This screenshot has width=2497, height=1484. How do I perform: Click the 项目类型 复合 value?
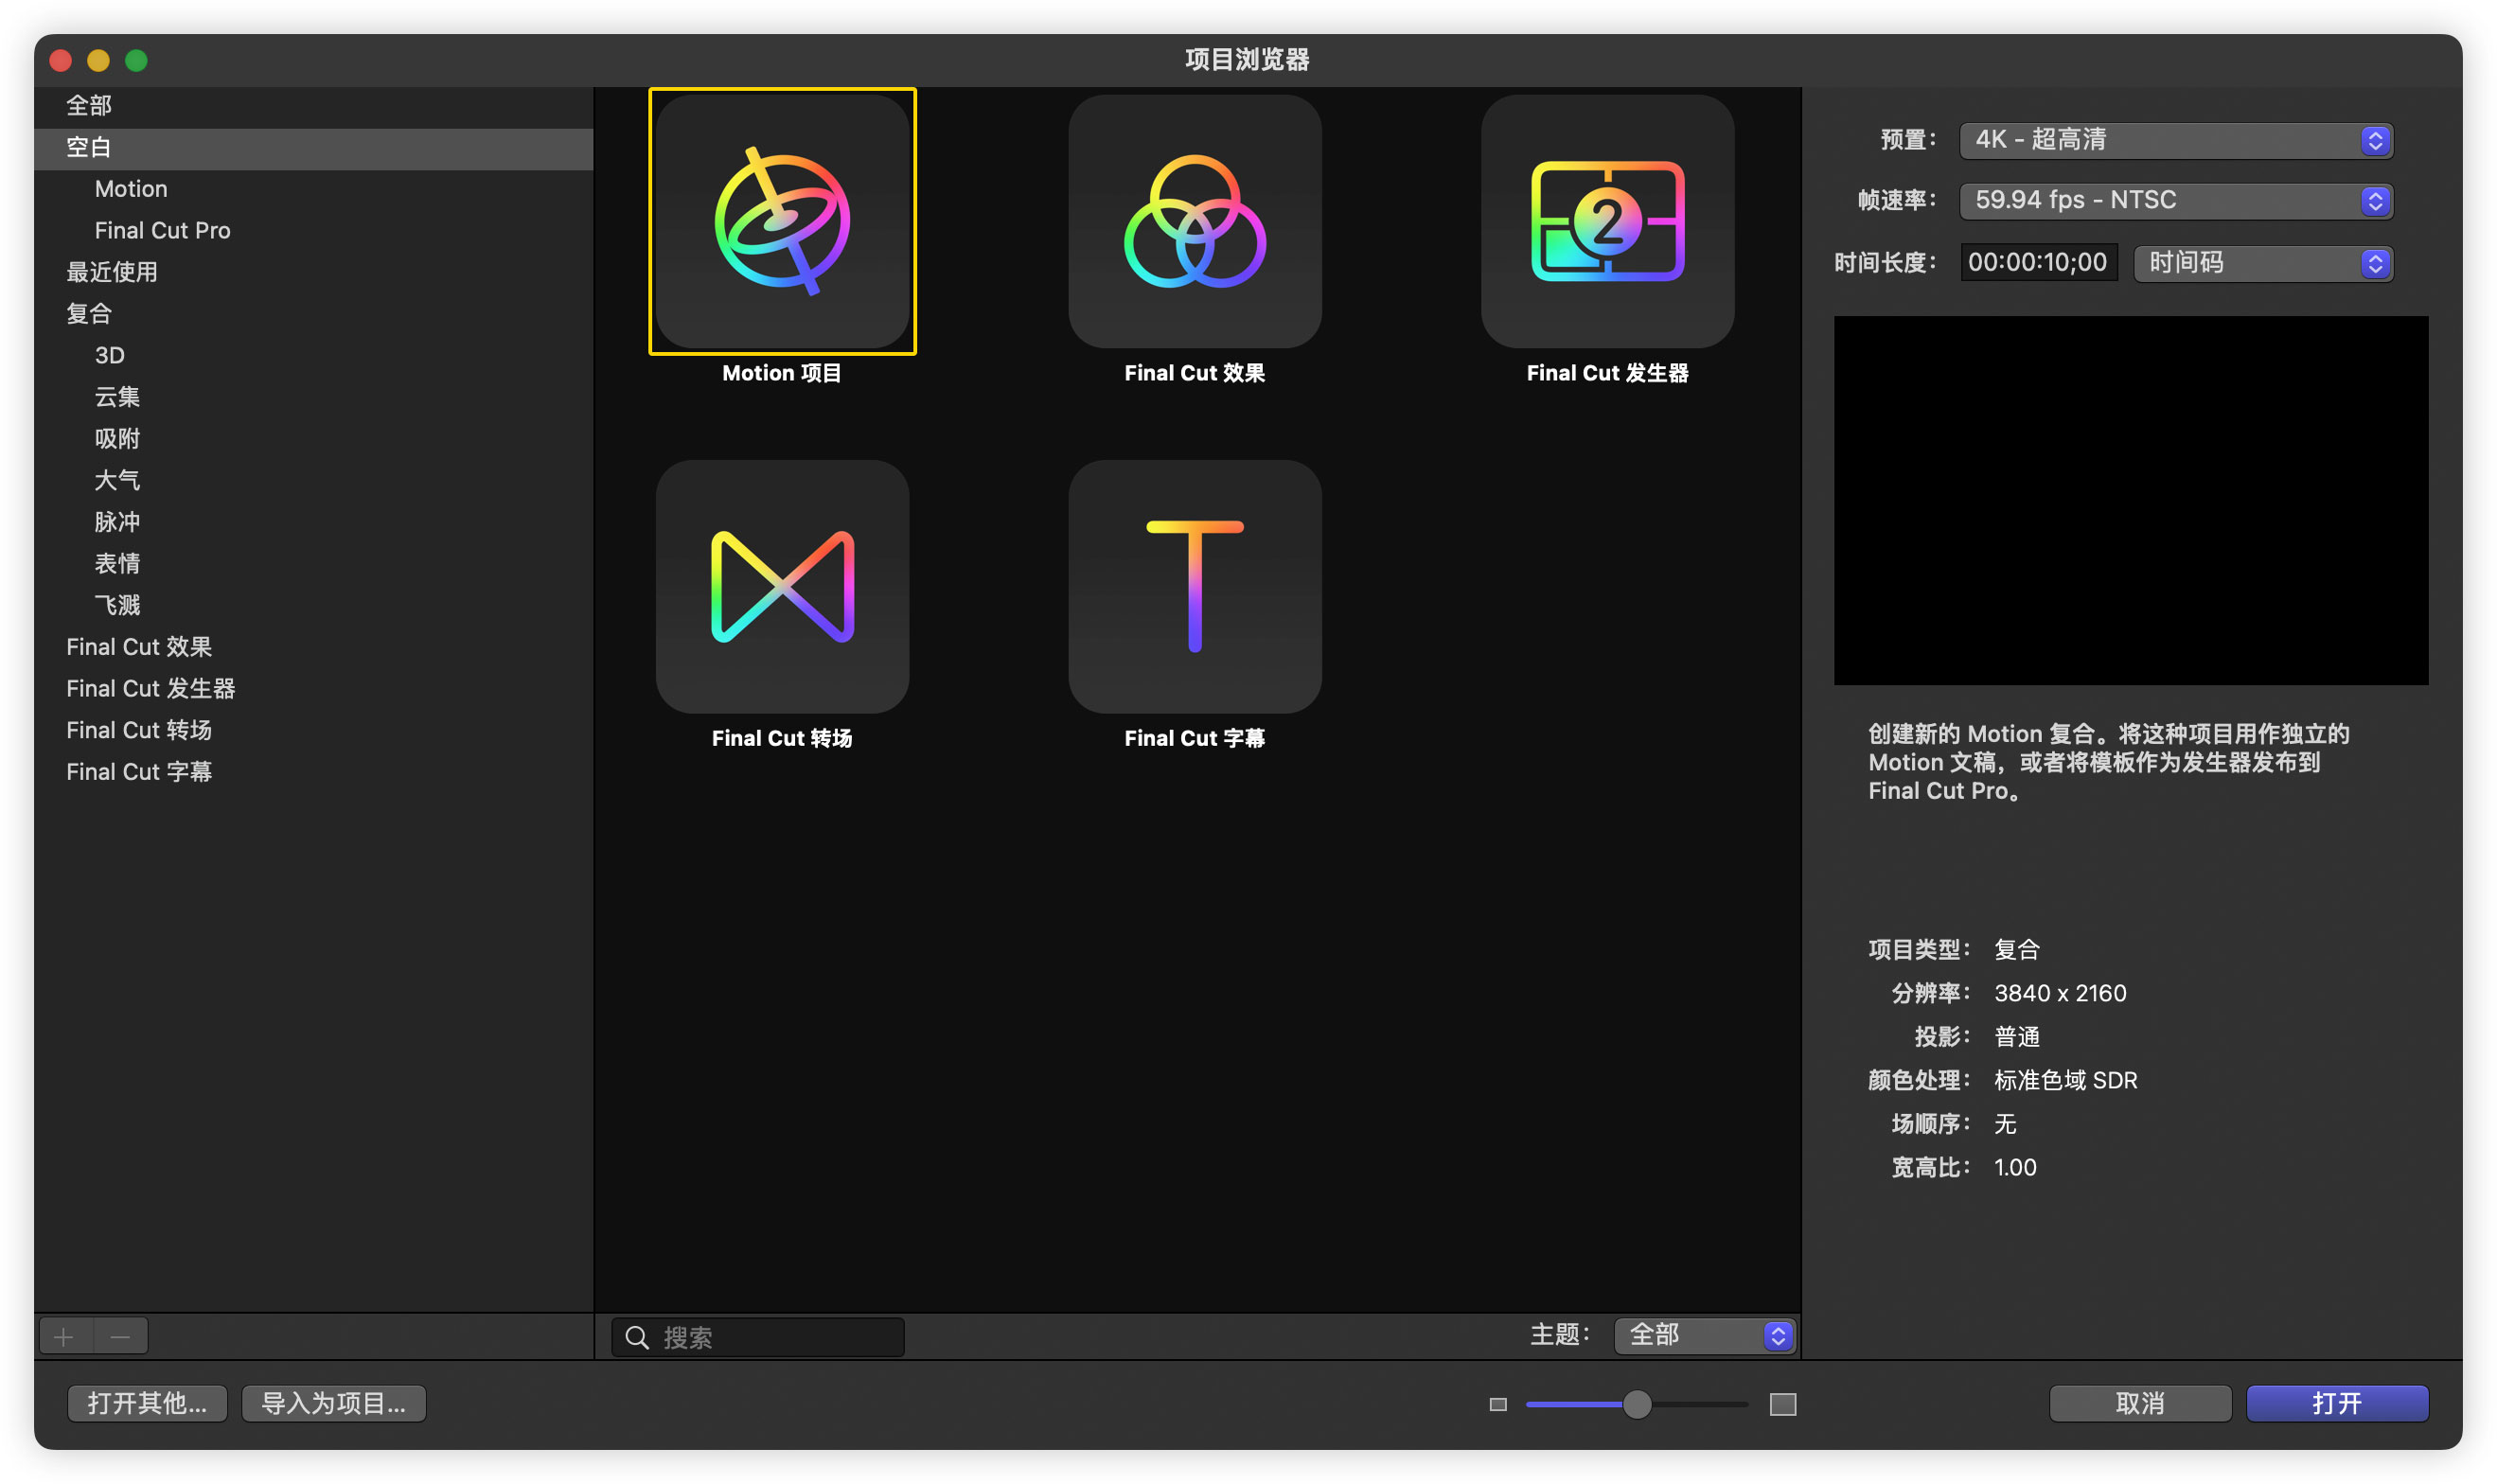click(x=2016, y=949)
